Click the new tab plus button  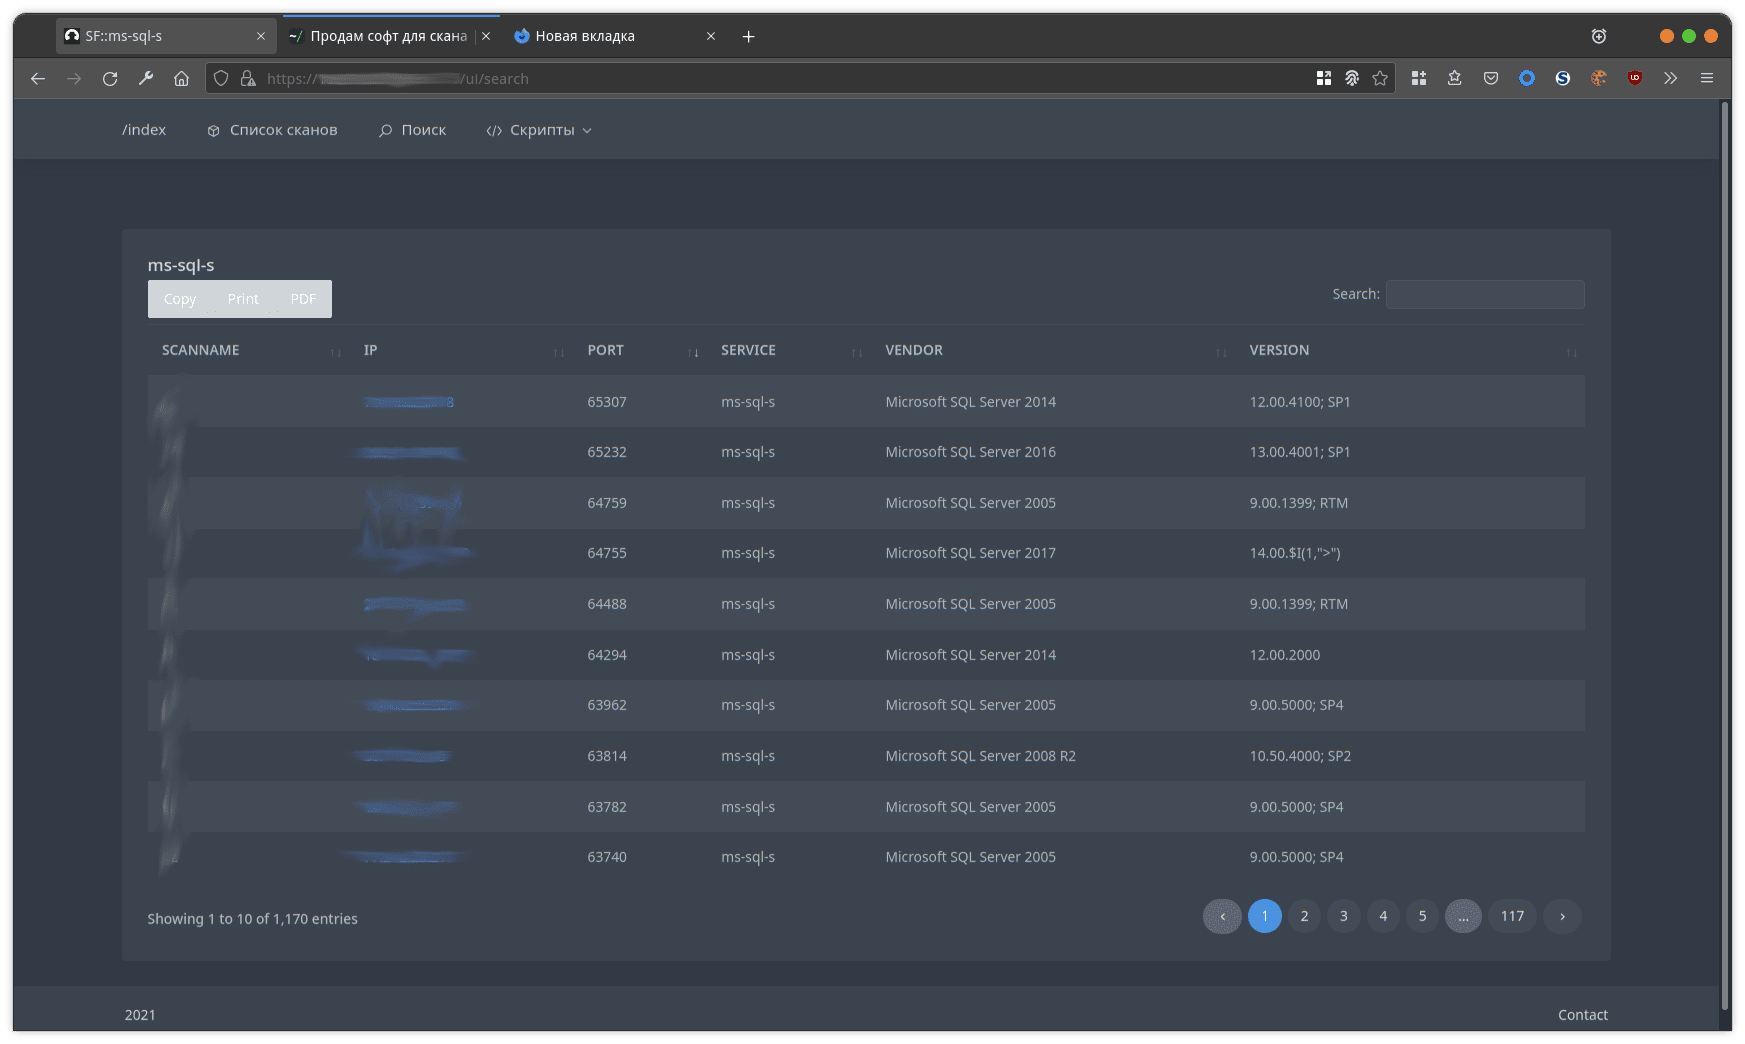coord(748,36)
